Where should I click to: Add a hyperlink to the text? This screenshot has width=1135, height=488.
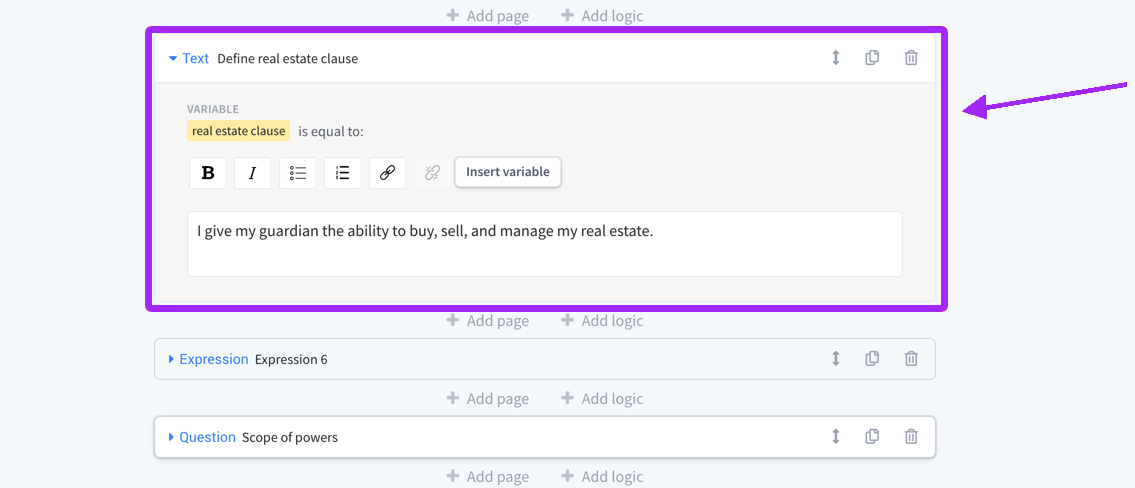click(387, 173)
